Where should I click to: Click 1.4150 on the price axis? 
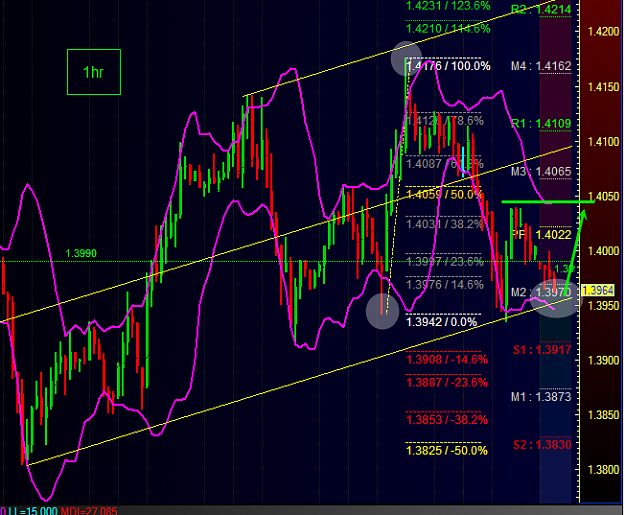[603, 87]
